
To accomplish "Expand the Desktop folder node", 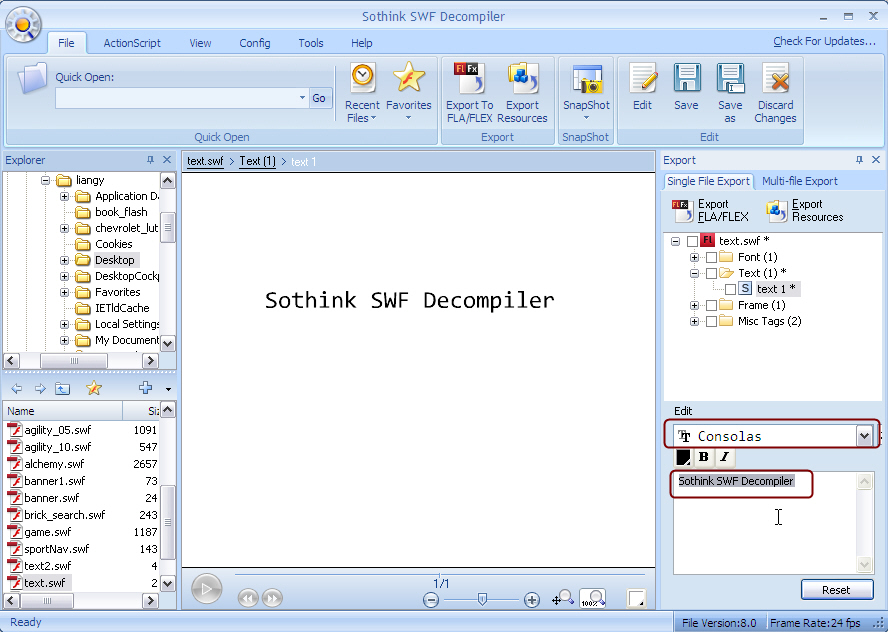I will (65, 261).
